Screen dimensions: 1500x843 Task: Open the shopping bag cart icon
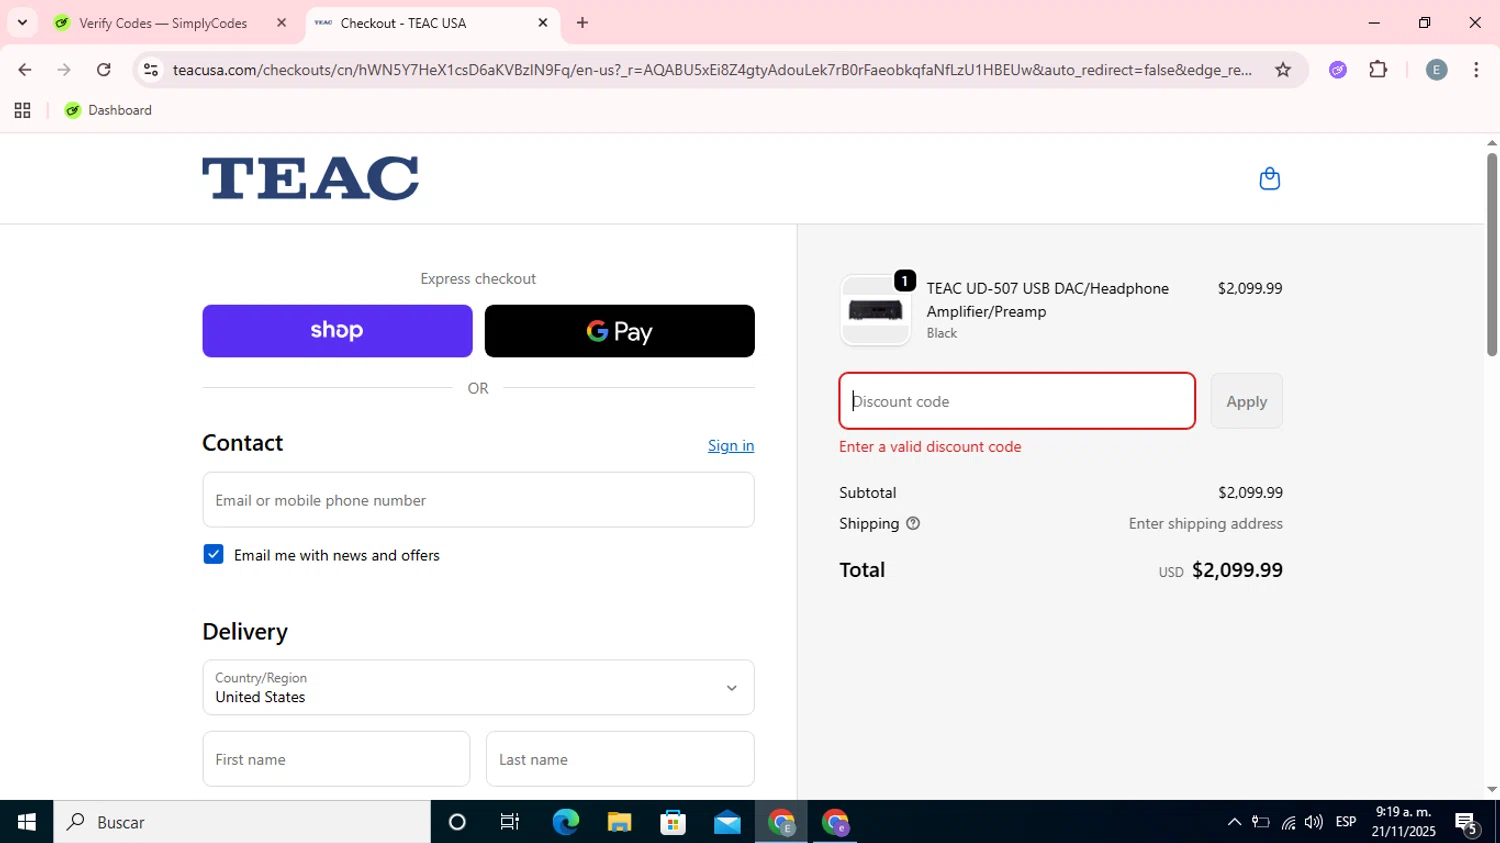coord(1269,179)
